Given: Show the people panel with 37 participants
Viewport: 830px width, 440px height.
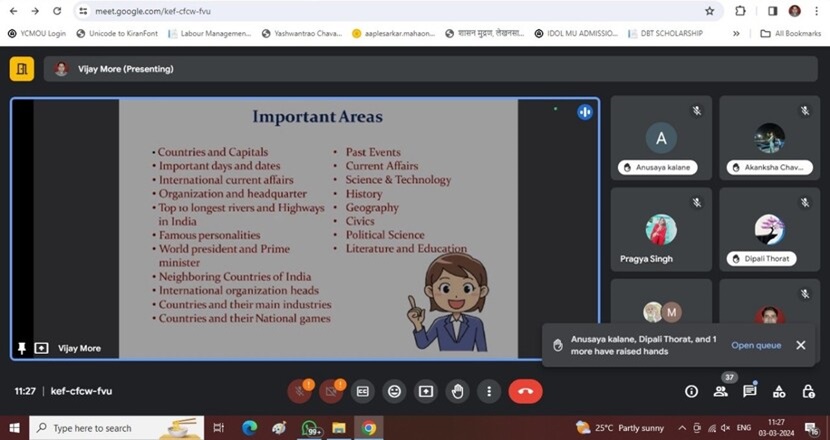Looking at the screenshot, I should pos(720,391).
